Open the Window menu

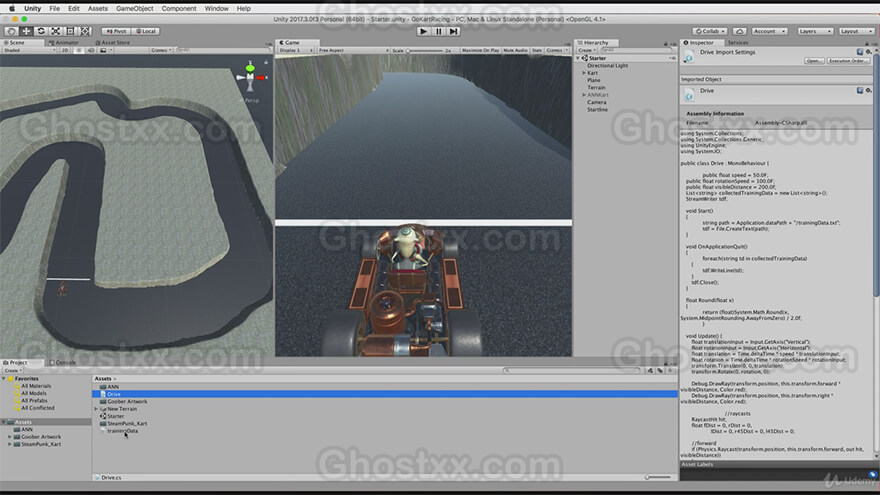[x=216, y=8]
